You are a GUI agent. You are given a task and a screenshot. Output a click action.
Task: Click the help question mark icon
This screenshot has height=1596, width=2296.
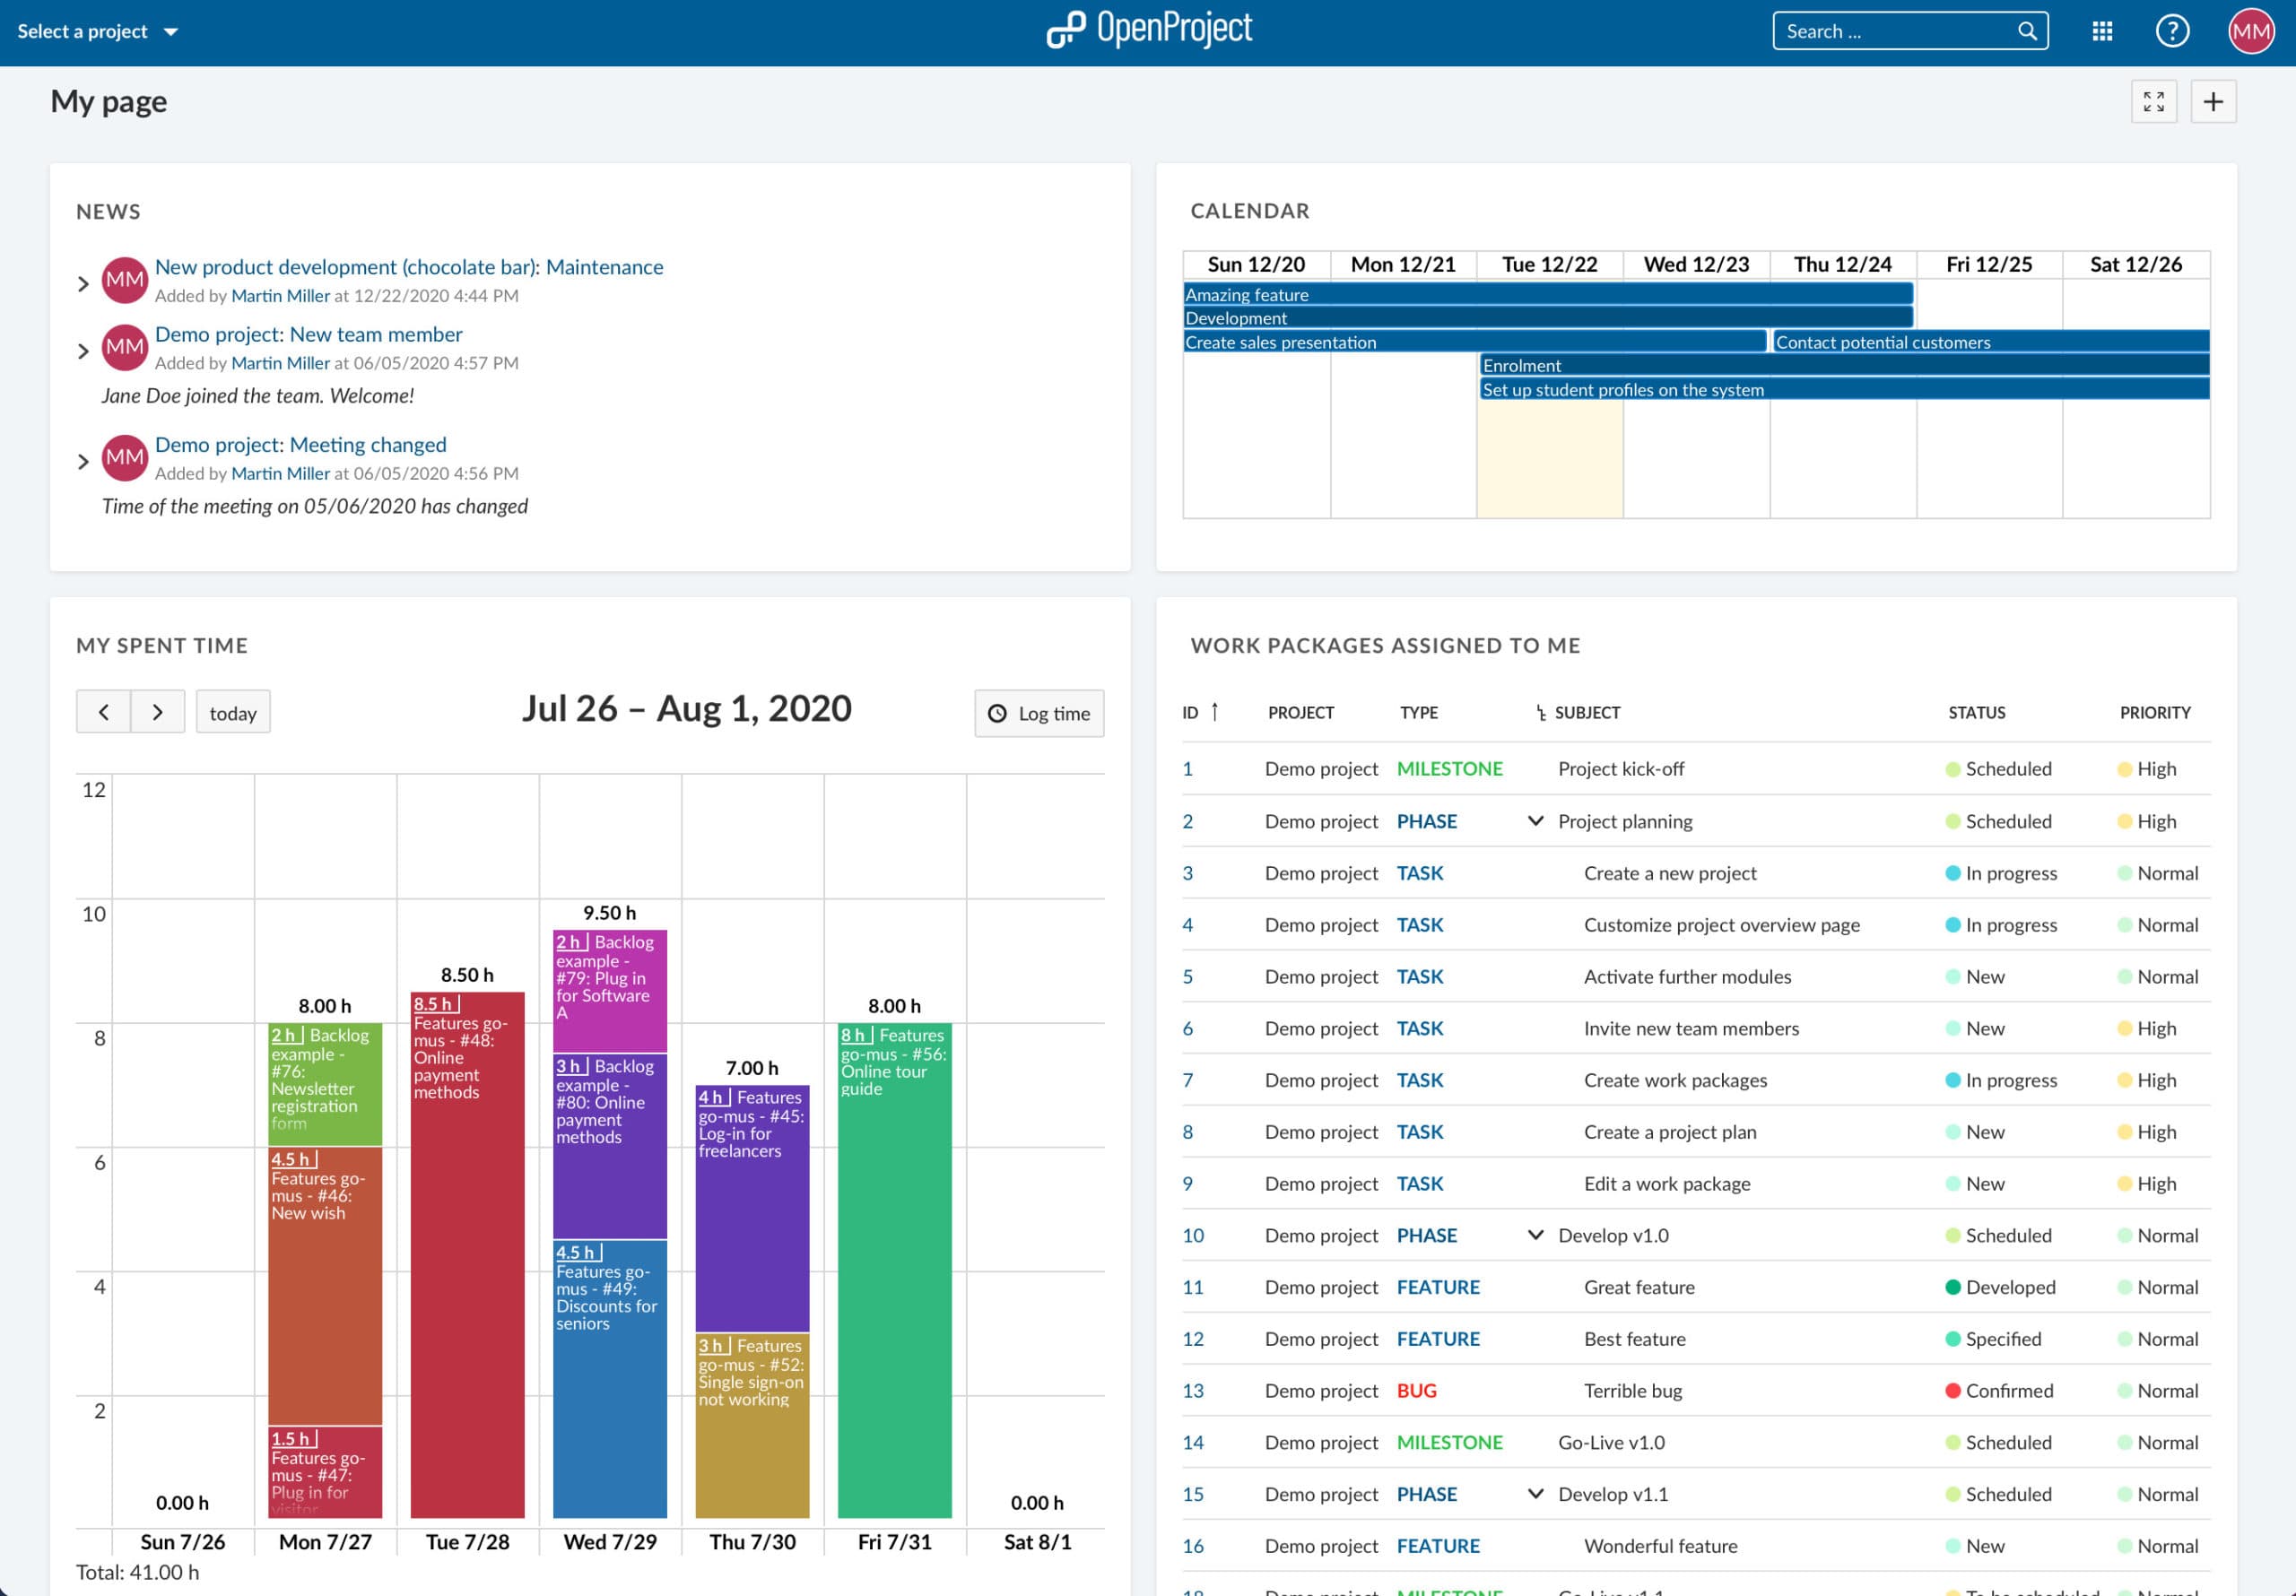[x=2172, y=31]
